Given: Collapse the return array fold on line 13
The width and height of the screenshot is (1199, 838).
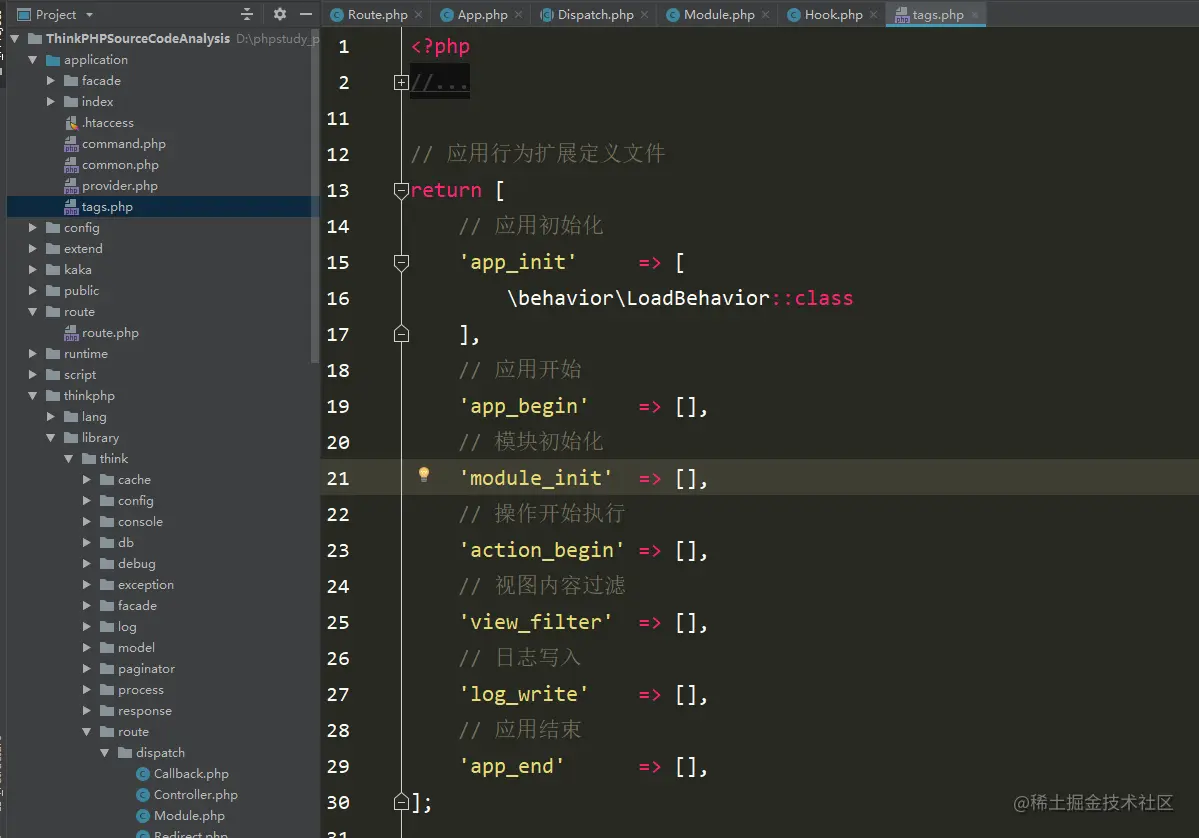Looking at the screenshot, I should [401, 190].
